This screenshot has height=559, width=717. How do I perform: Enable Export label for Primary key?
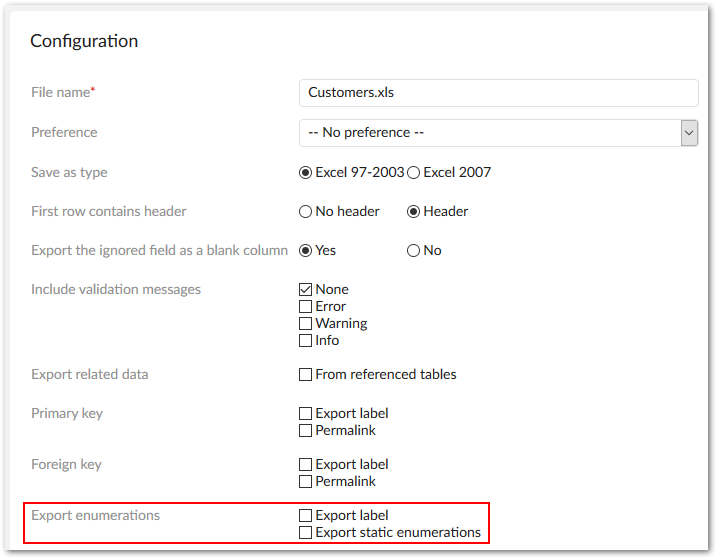coord(306,413)
